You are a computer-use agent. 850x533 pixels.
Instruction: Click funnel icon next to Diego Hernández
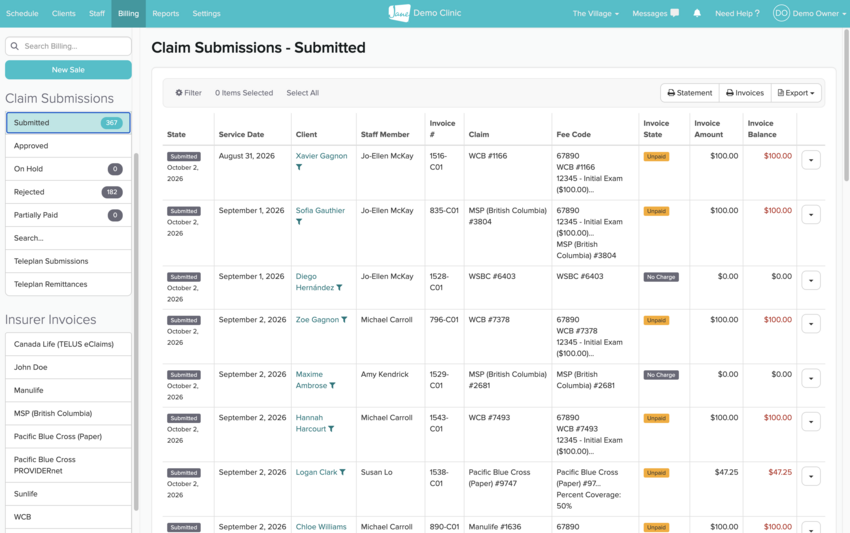(x=339, y=287)
